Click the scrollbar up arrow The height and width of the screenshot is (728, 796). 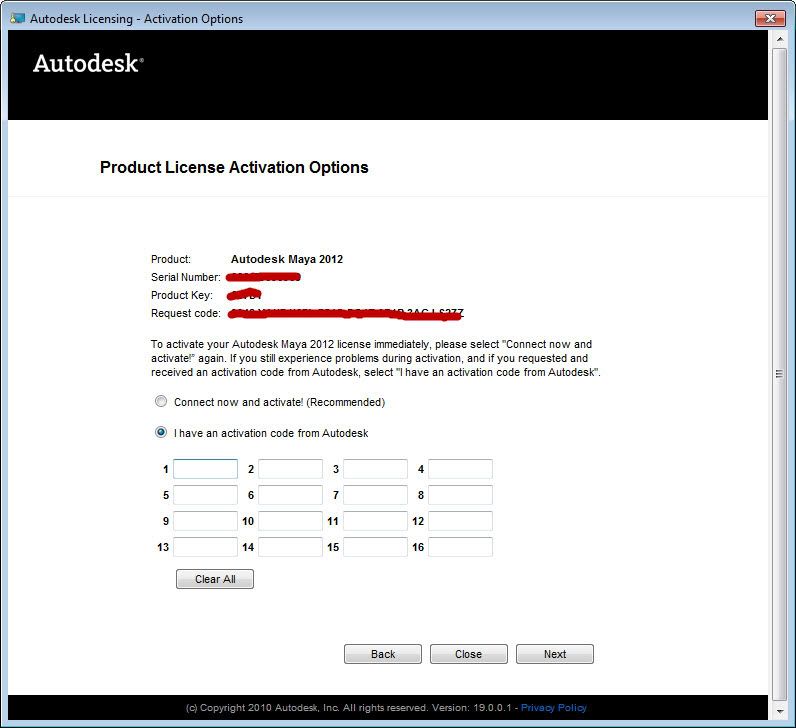coord(780,39)
